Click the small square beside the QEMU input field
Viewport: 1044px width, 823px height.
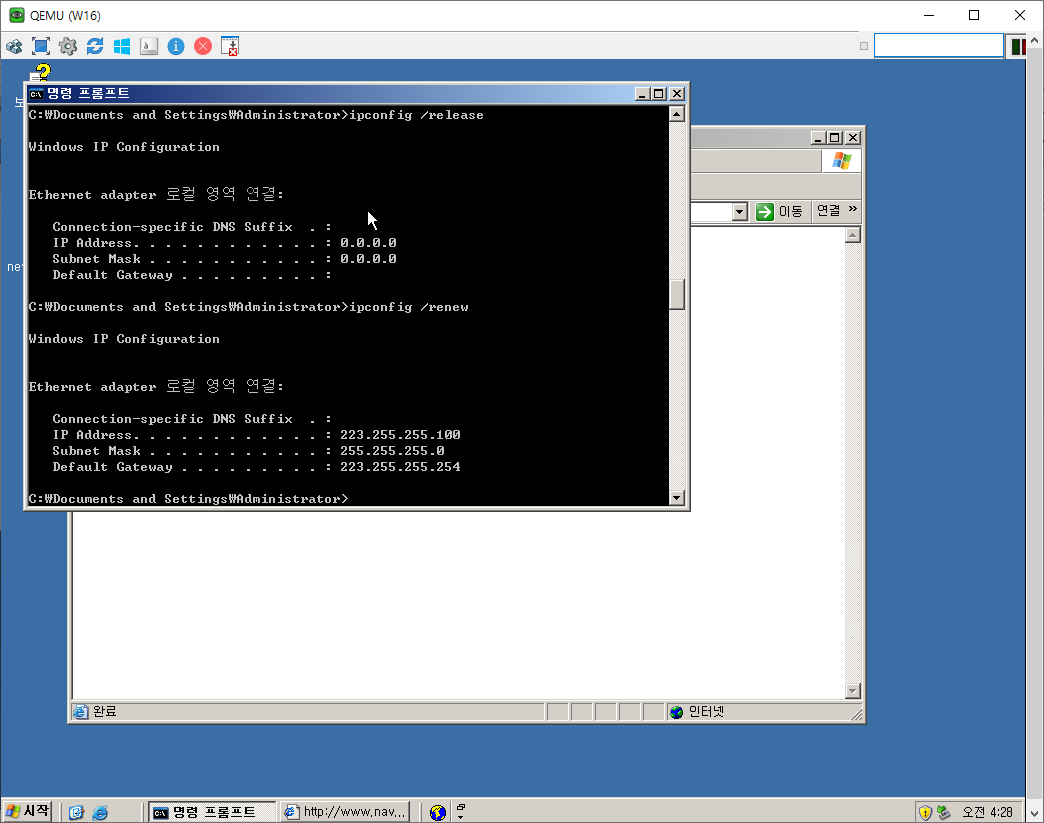[x=864, y=46]
